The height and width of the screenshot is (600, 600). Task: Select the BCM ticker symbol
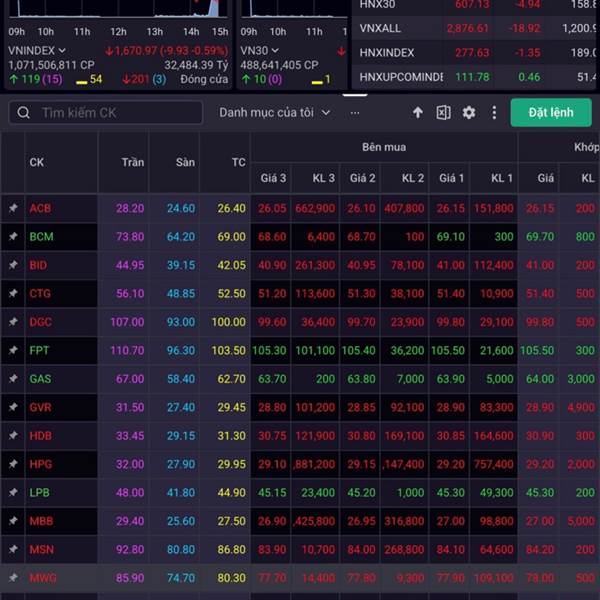click(x=41, y=236)
